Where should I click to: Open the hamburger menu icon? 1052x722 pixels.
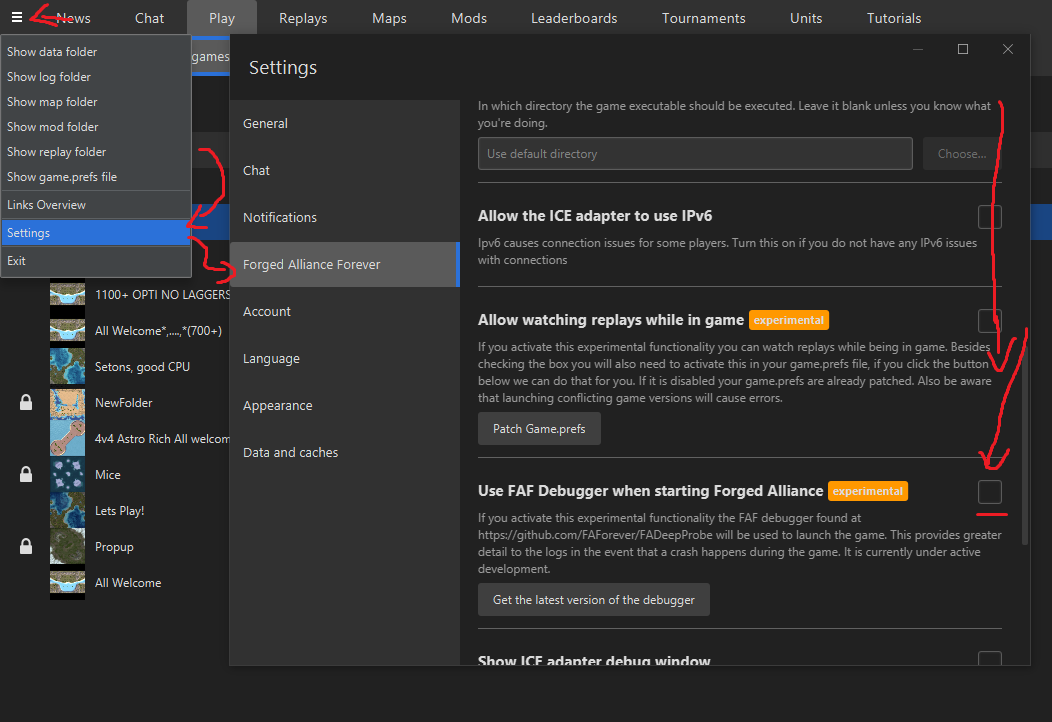17,17
